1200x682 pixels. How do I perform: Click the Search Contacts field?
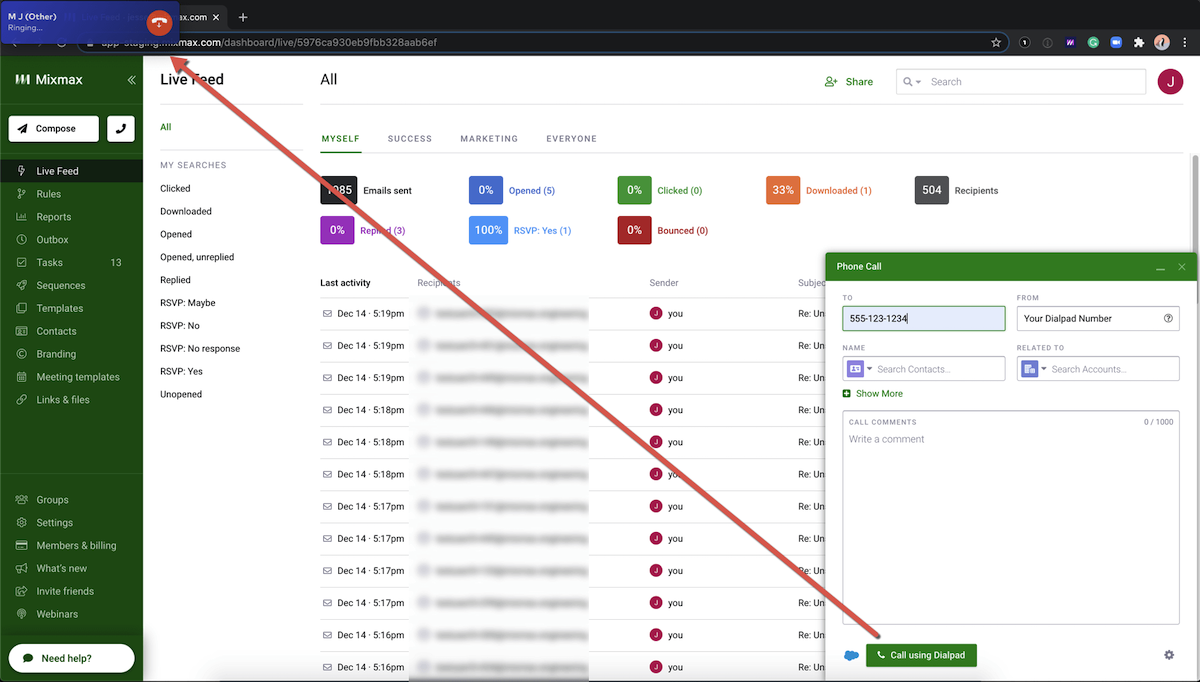click(938, 369)
